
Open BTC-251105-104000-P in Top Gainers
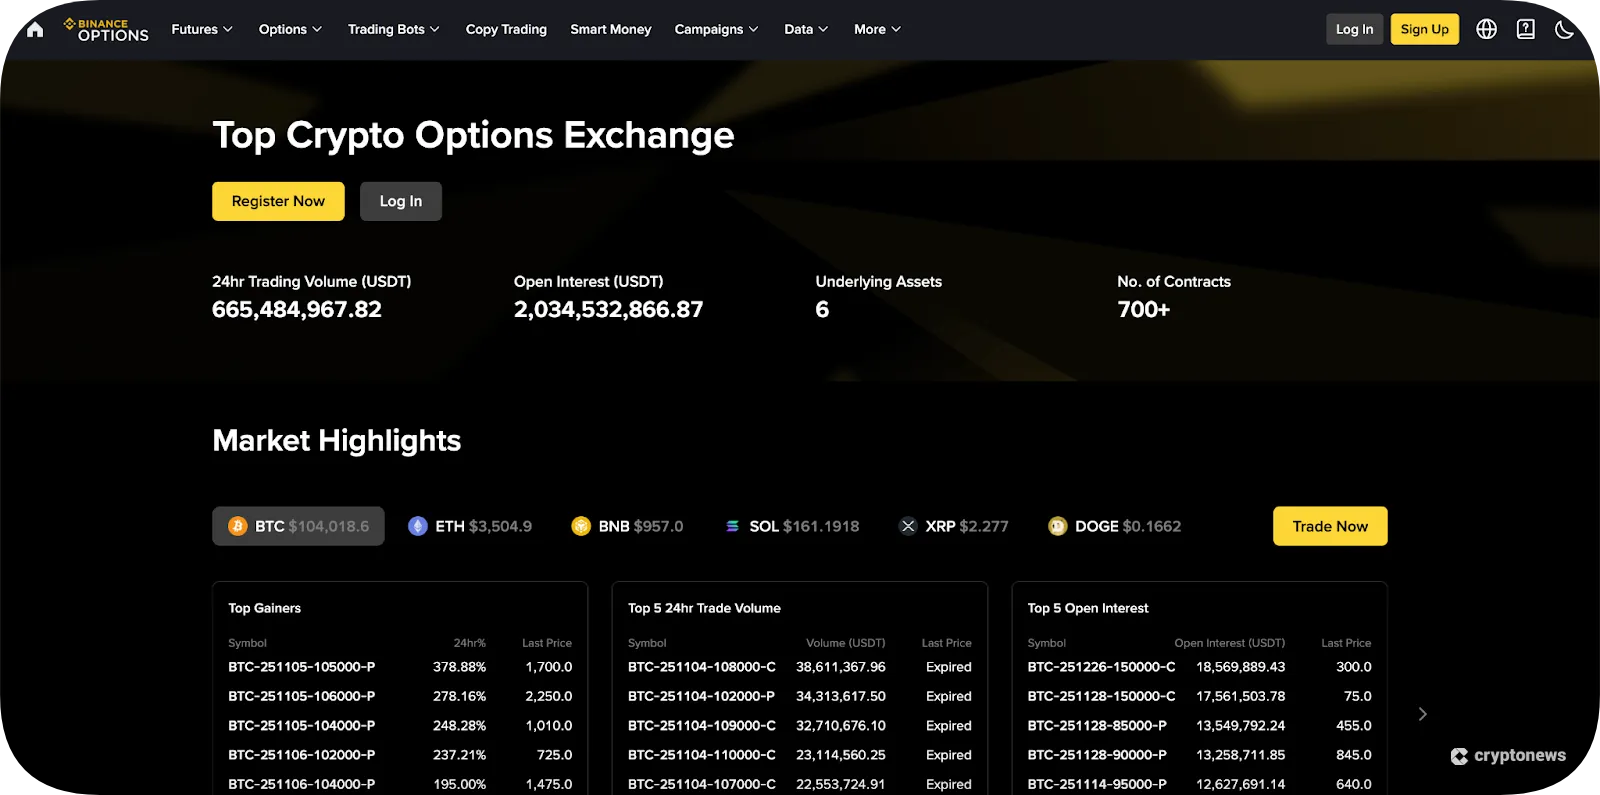400,726
